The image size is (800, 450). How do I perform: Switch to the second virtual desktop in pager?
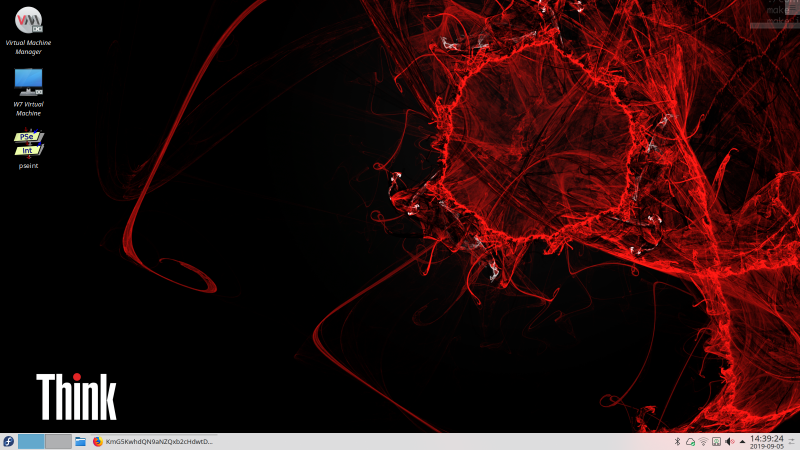coord(58,441)
